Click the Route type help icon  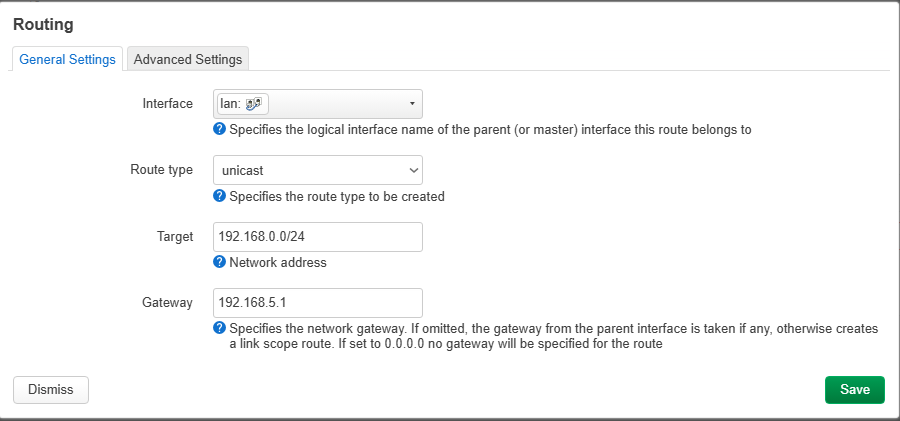click(x=220, y=196)
